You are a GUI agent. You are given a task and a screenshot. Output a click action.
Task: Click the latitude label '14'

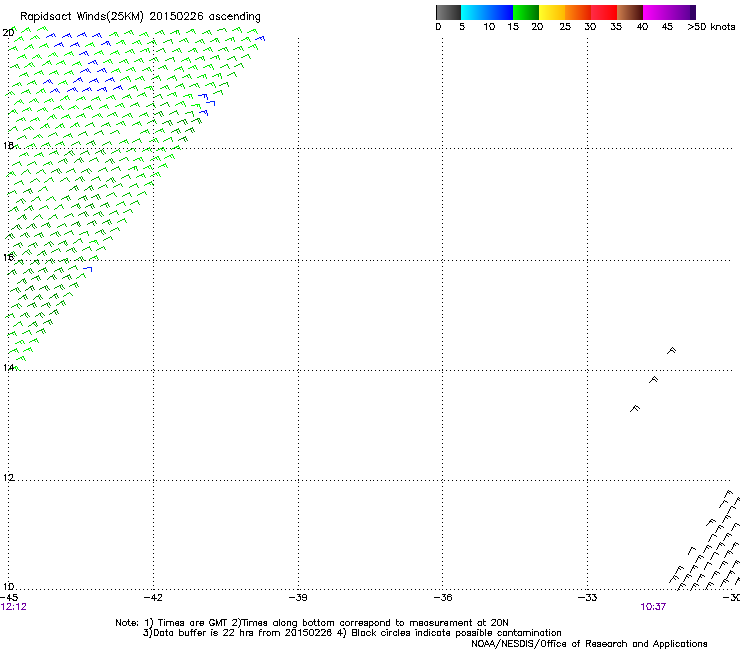click(8, 367)
